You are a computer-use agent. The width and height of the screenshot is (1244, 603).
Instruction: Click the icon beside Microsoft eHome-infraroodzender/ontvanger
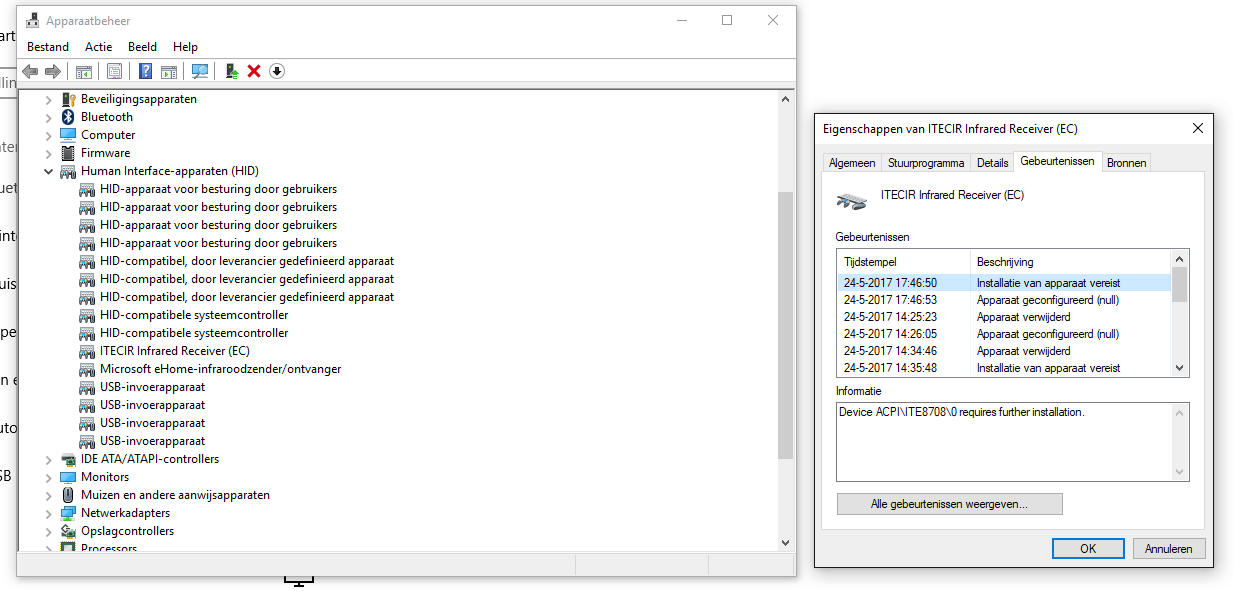coord(87,369)
